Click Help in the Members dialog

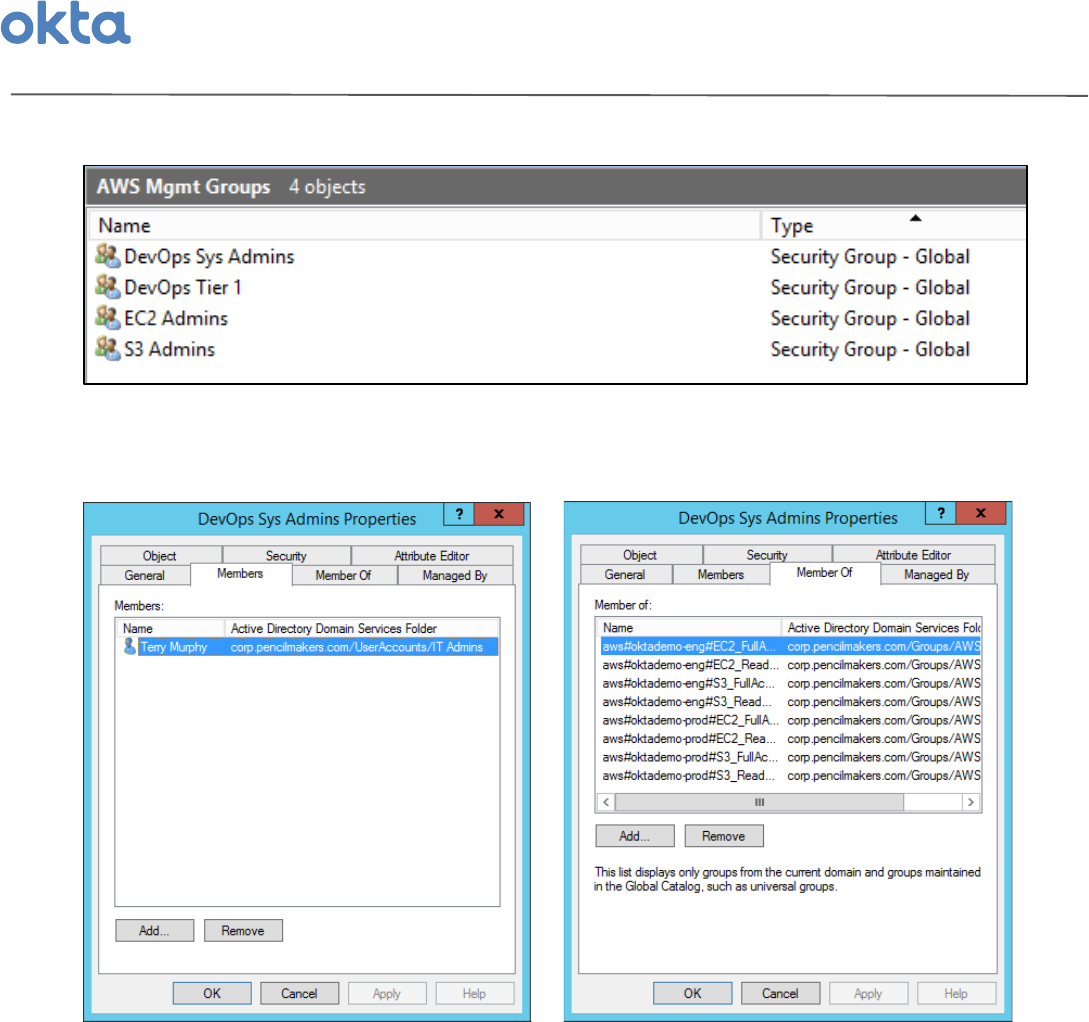coord(474,994)
